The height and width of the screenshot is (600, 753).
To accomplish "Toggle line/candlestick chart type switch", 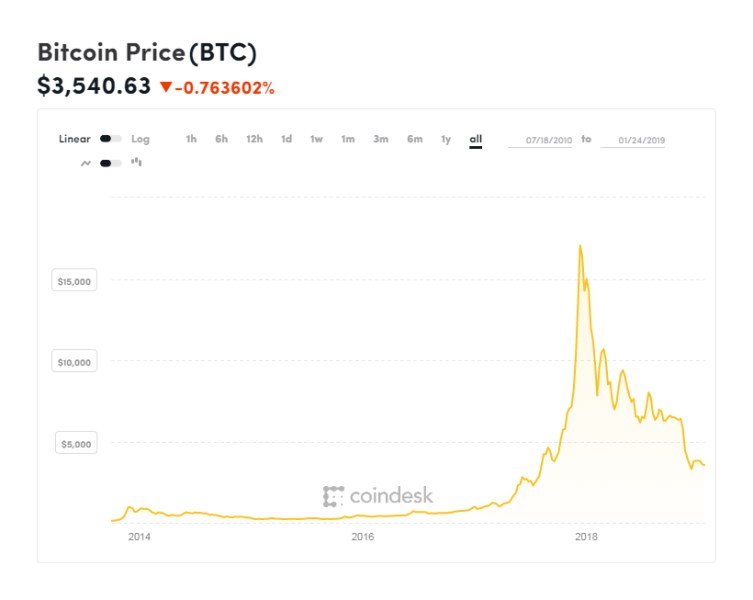I will 111,162.
